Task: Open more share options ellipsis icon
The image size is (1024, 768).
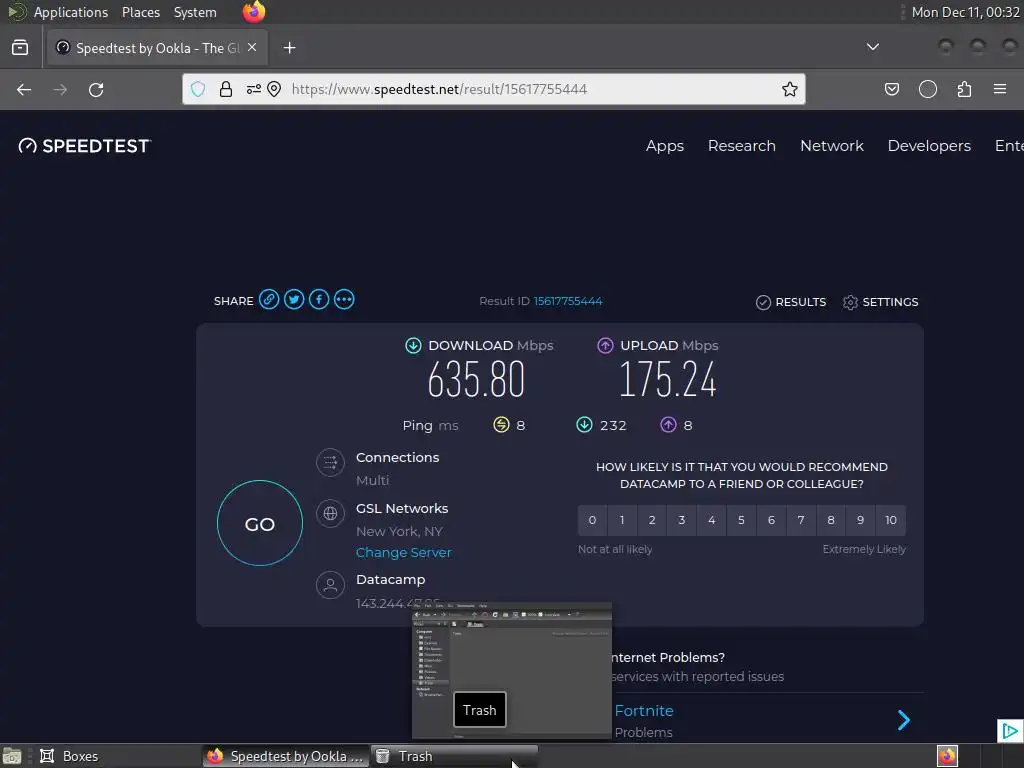Action: [344, 300]
